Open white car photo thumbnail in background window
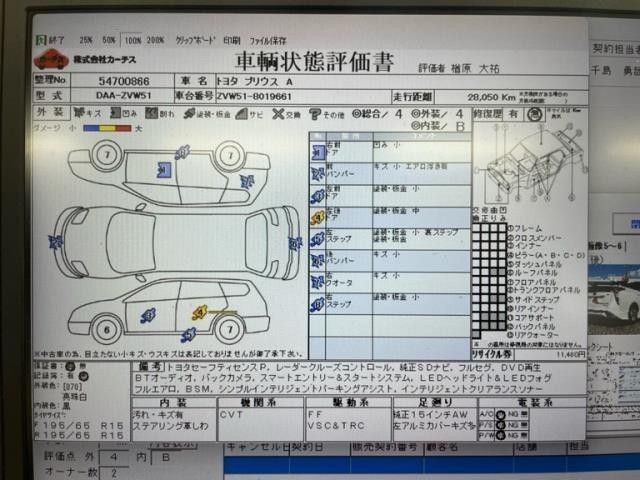 click(613, 300)
